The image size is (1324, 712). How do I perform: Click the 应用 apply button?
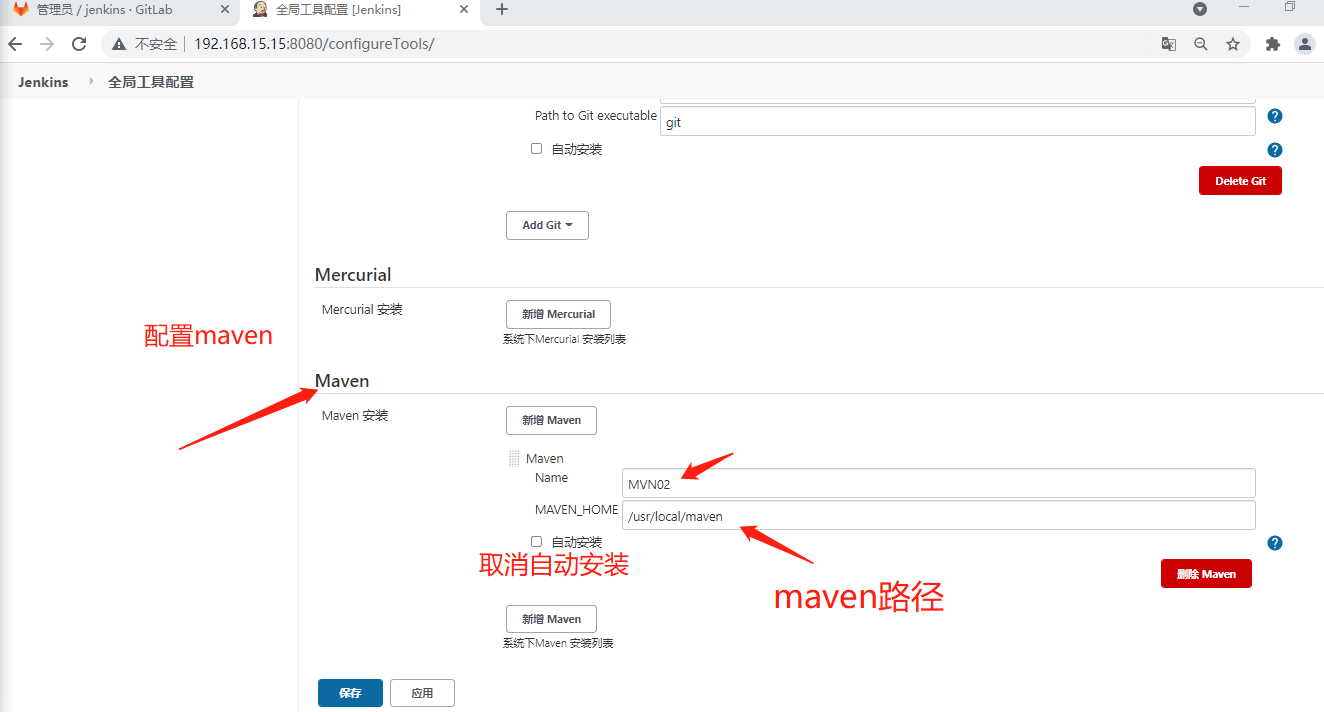(x=422, y=693)
